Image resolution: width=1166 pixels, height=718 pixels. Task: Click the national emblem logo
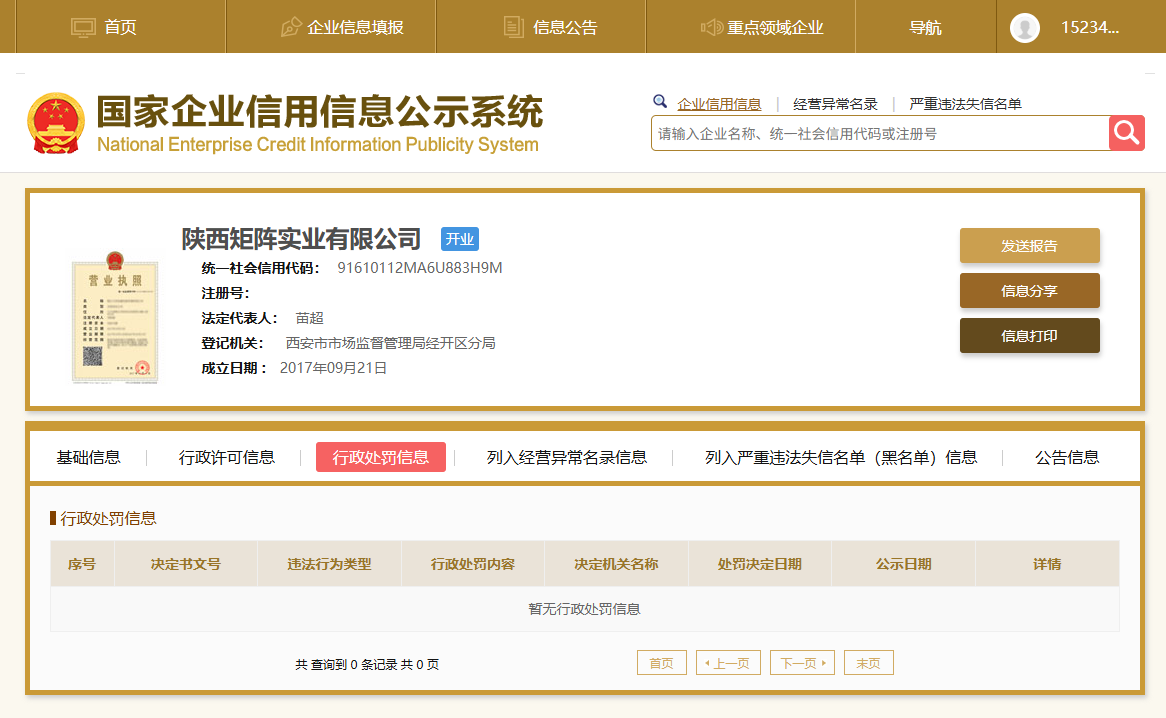click(56, 123)
